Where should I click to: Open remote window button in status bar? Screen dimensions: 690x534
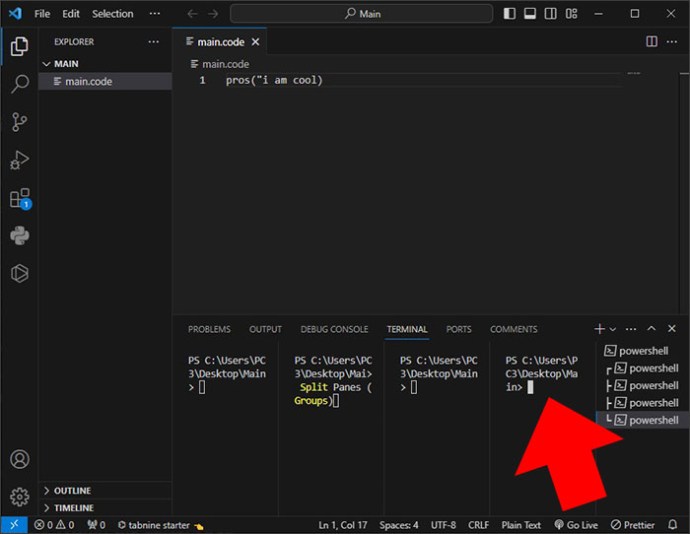(14, 525)
